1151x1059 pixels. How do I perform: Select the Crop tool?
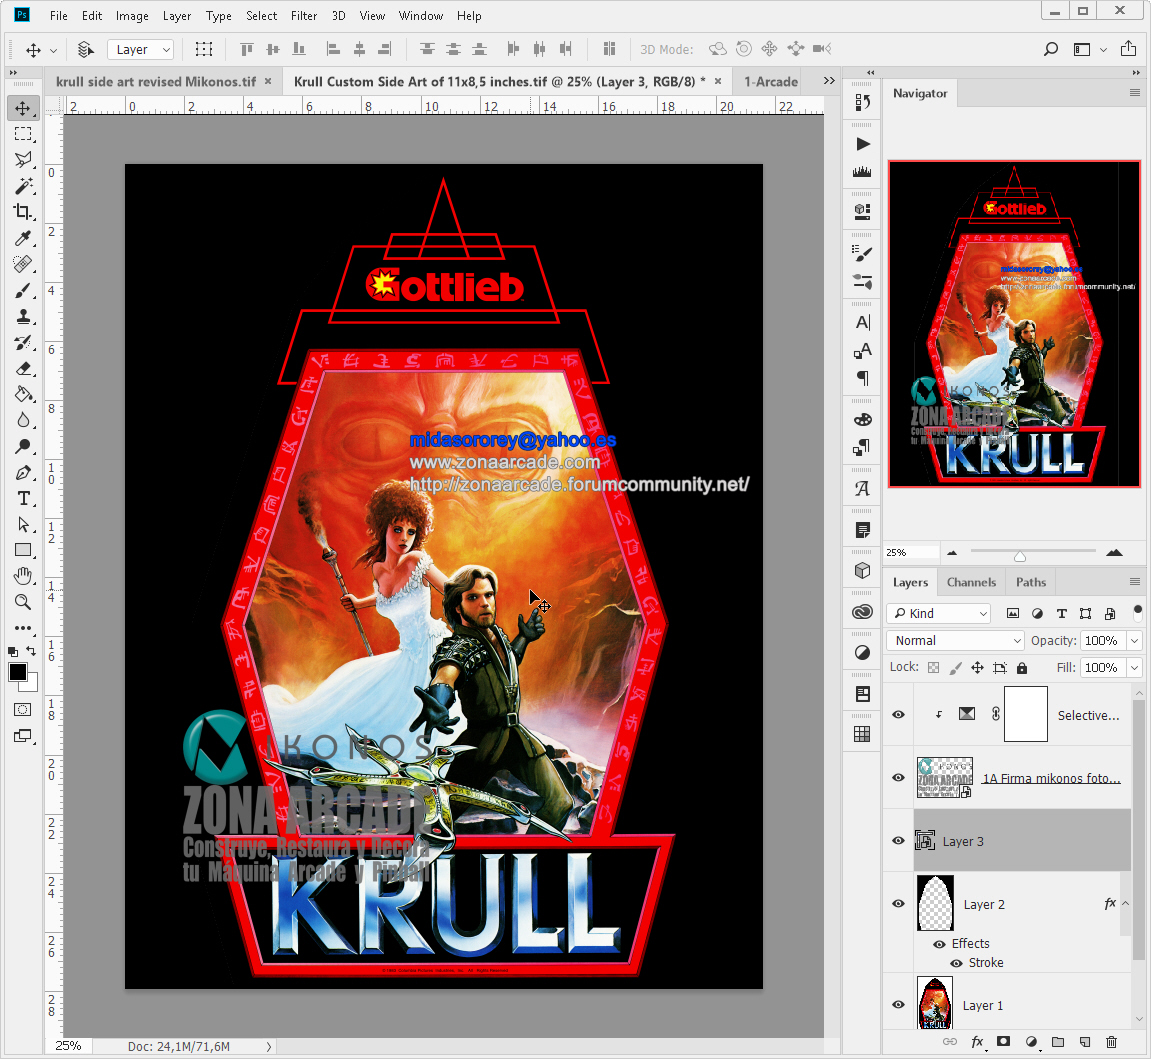pyautogui.click(x=22, y=211)
